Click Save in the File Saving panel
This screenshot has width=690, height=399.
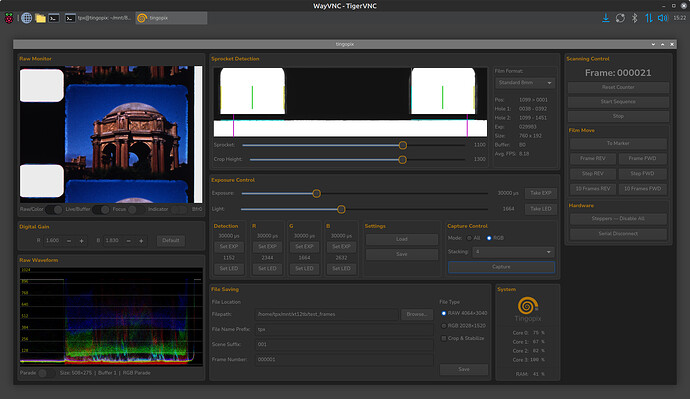(464, 370)
